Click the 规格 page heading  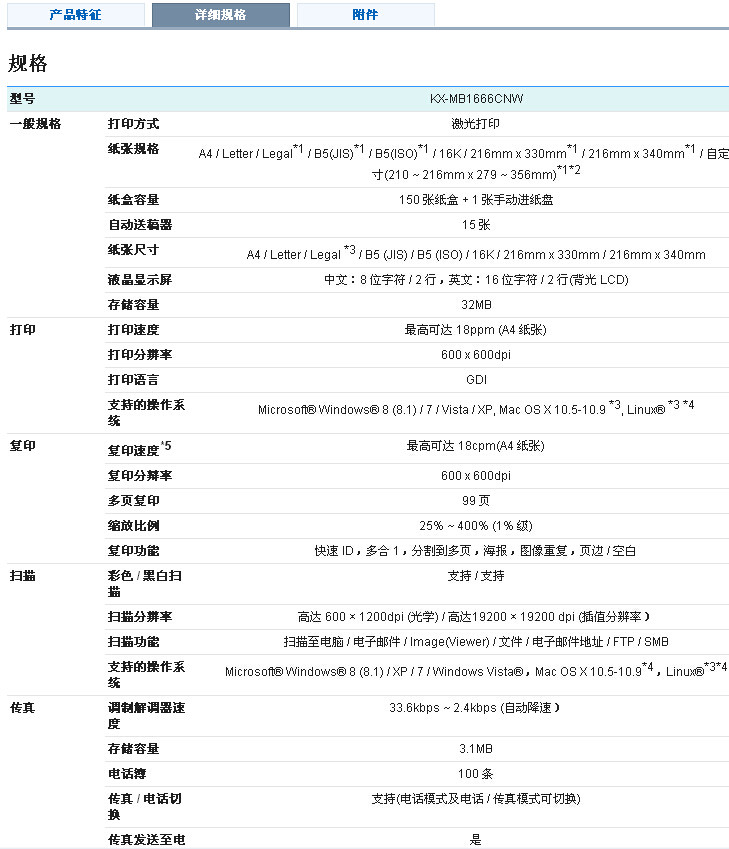click(28, 64)
